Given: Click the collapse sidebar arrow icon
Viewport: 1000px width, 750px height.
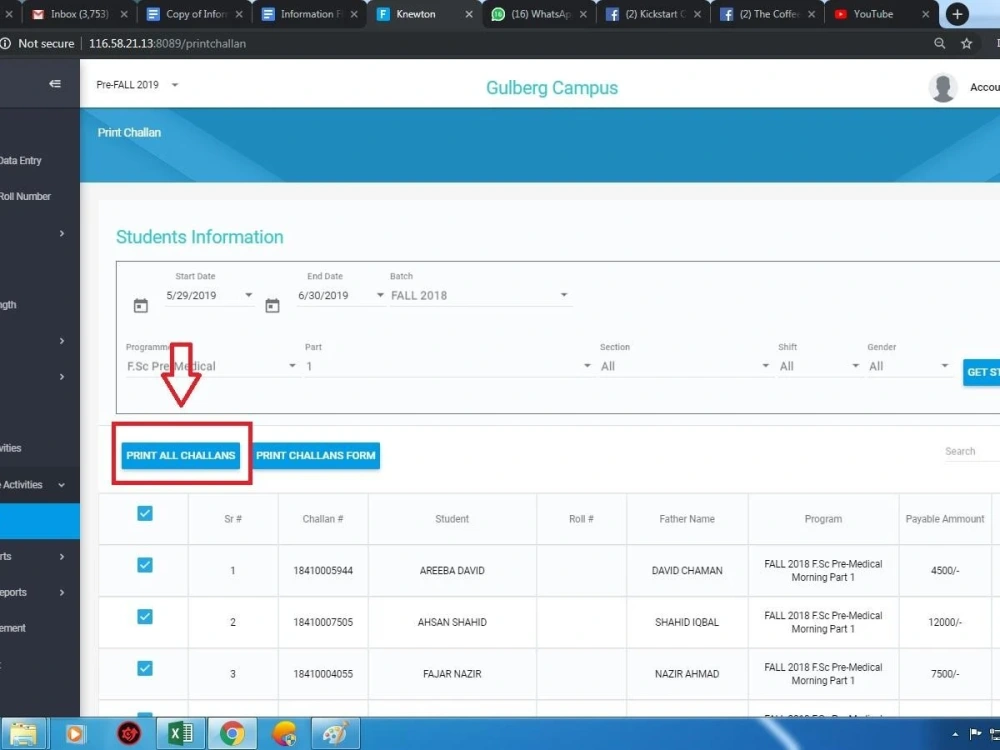Looking at the screenshot, I should click(57, 86).
